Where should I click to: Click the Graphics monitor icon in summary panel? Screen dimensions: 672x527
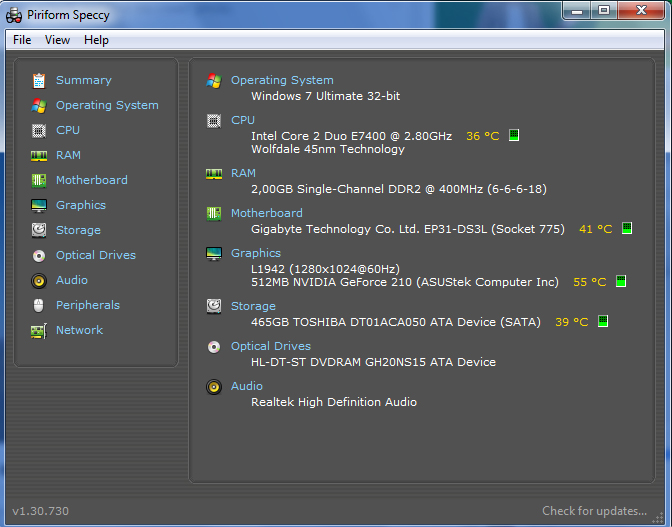pyautogui.click(x=214, y=254)
